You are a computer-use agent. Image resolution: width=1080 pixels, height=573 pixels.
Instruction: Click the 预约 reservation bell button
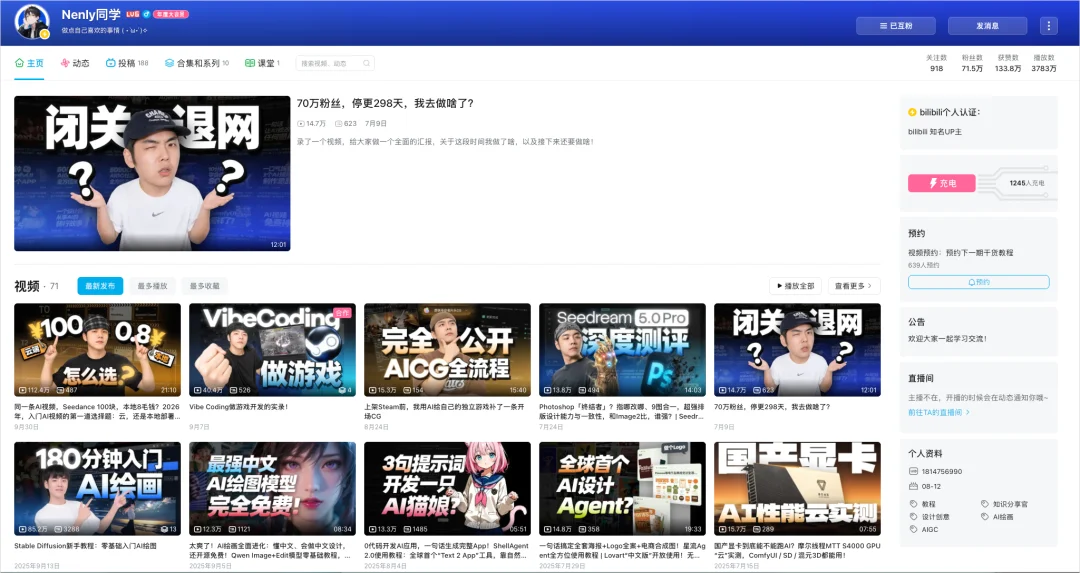point(978,282)
